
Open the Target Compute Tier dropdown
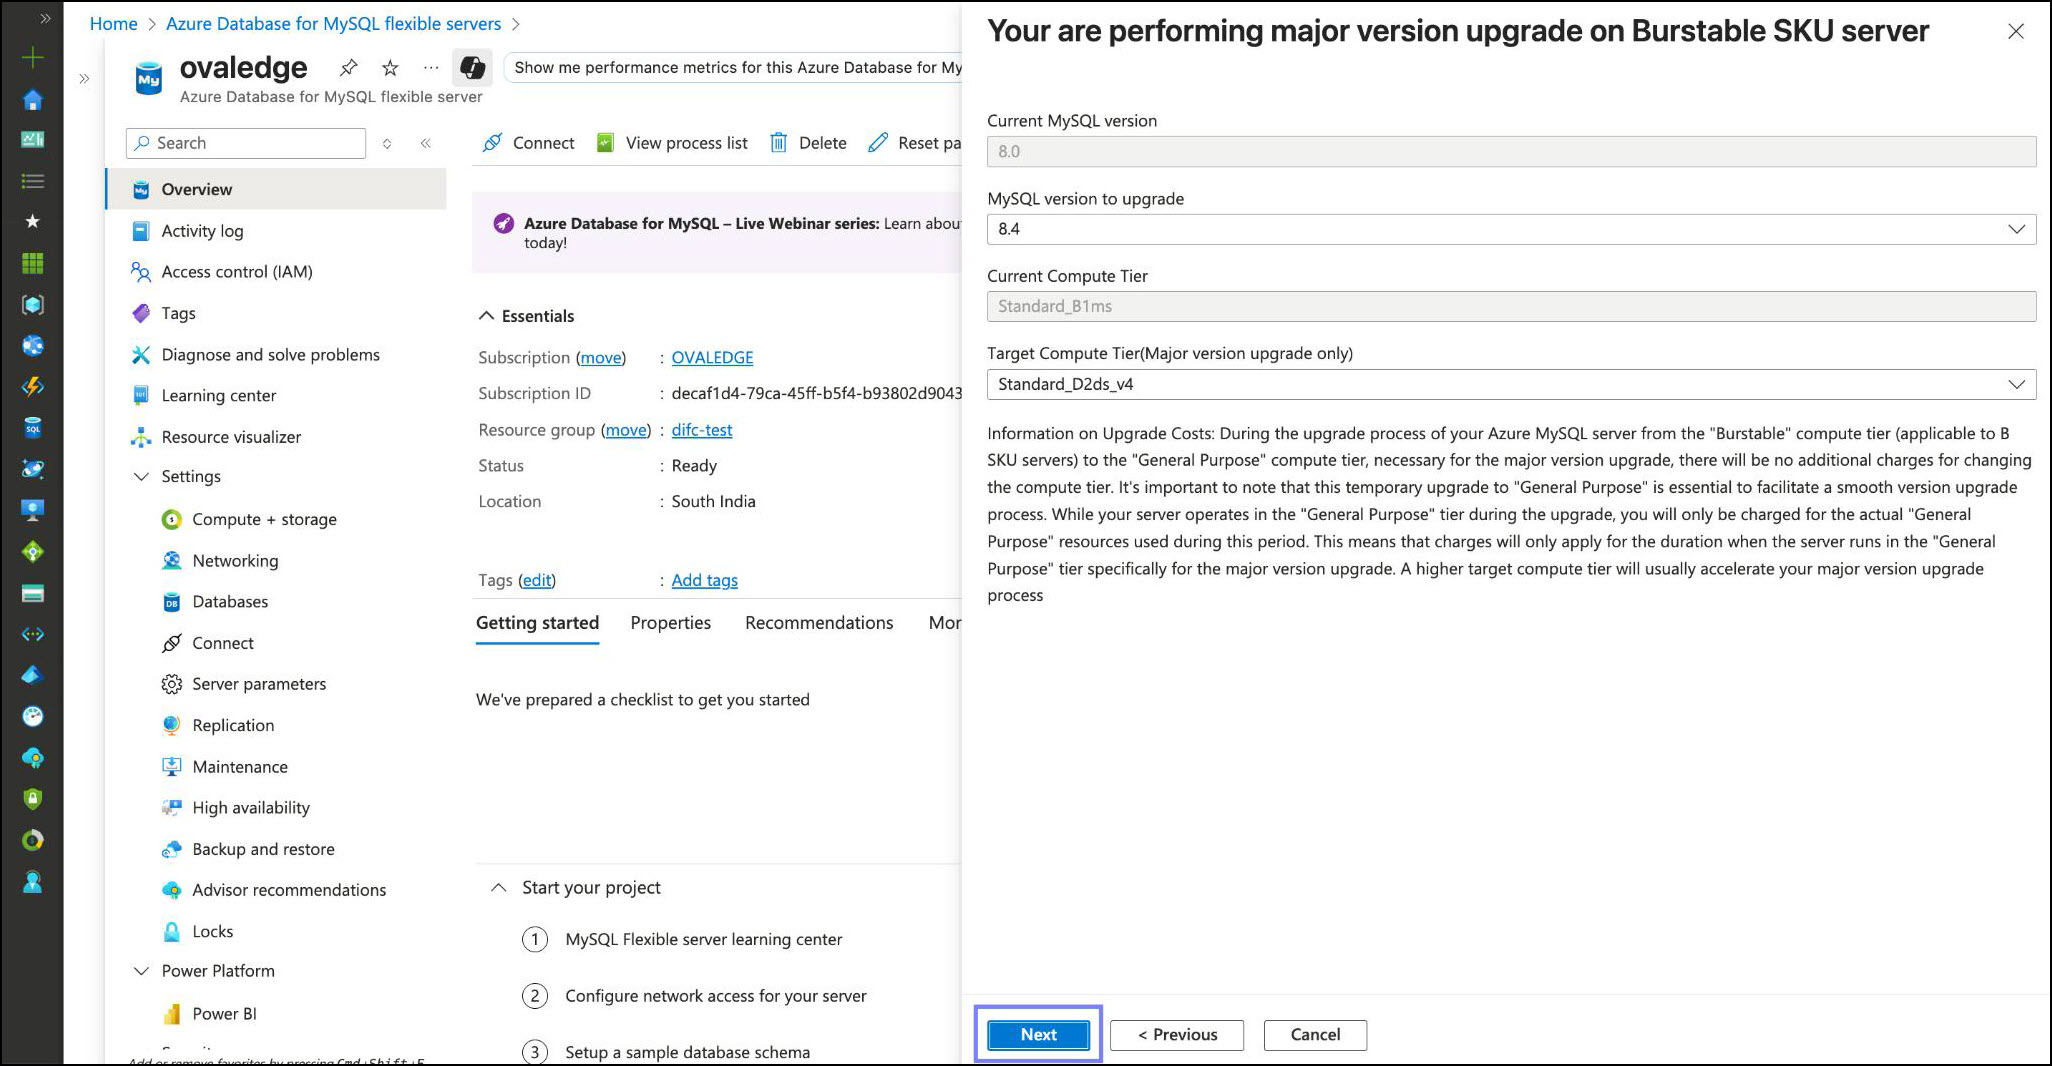tap(1510, 384)
